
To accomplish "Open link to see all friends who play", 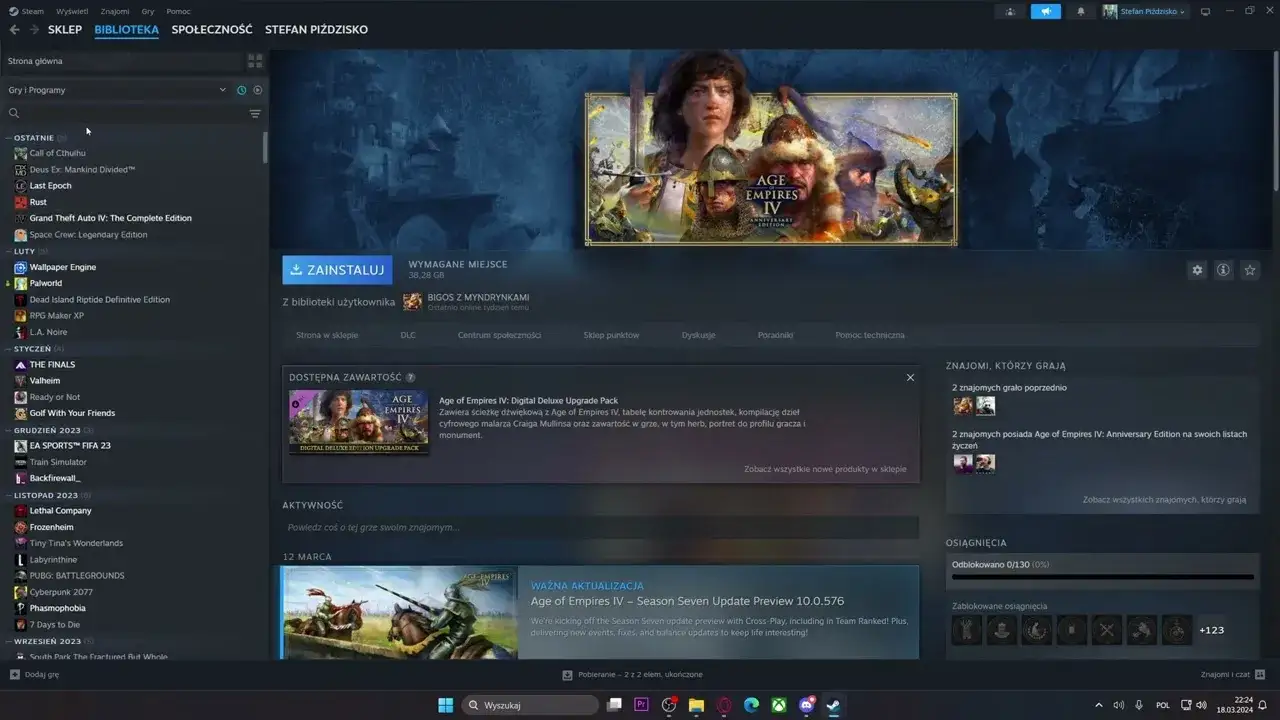I will [x=1164, y=498].
